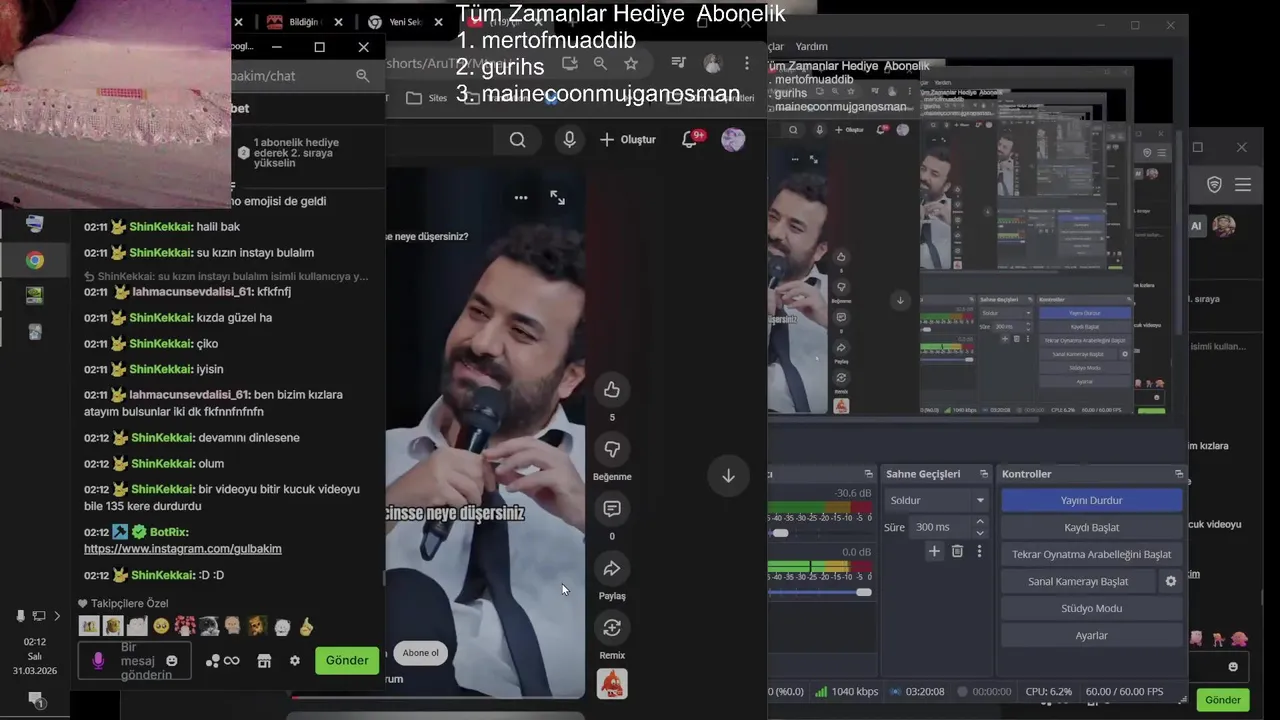Click Tekrar Oynatma Arabelleğini Başlat

[x=1092, y=554]
